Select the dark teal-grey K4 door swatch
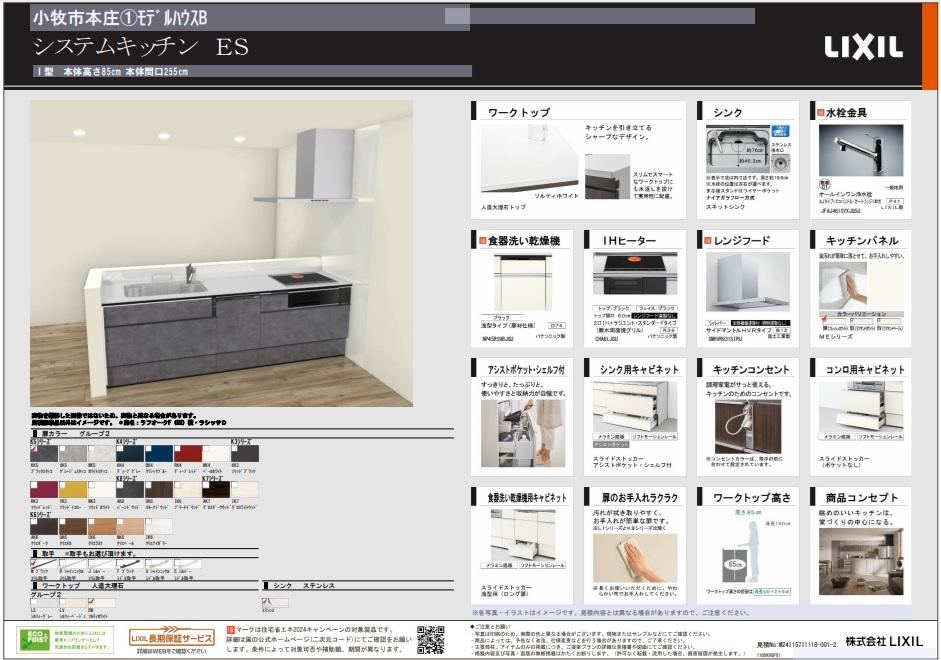This screenshot has width=941, height=660. point(130,453)
